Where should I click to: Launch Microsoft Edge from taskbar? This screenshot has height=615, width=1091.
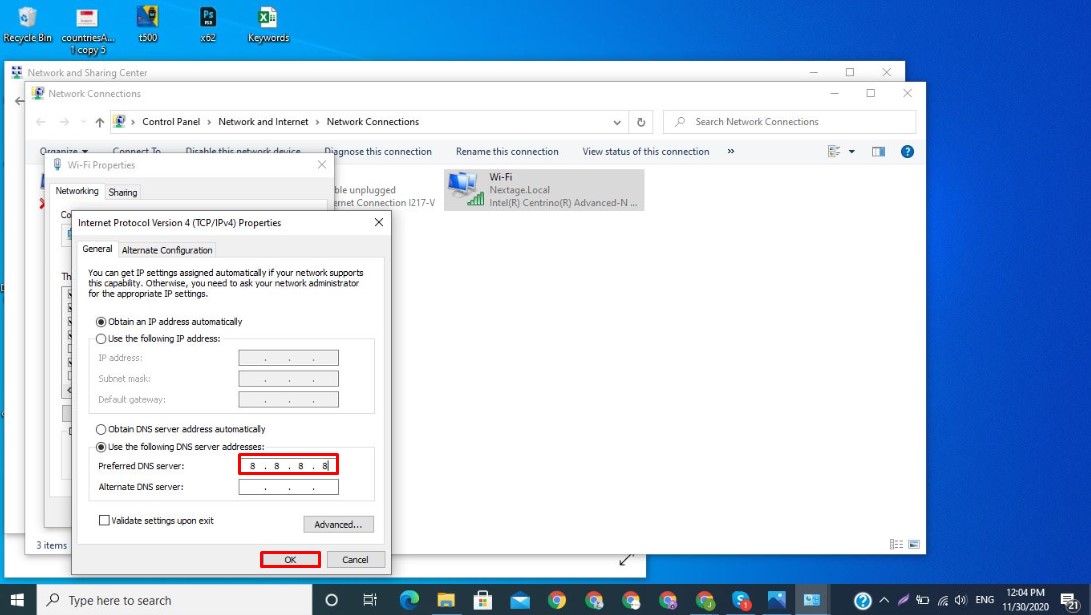pos(408,600)
